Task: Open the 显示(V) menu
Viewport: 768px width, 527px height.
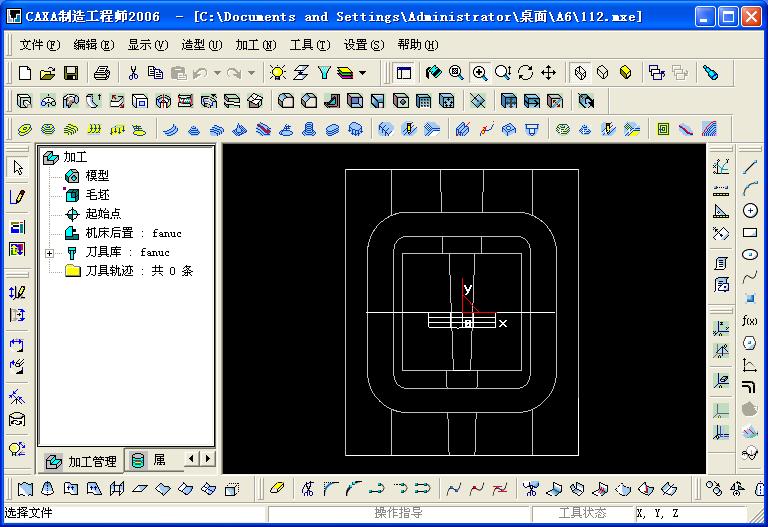Action: pyautogui.click(x=147, y=45)
